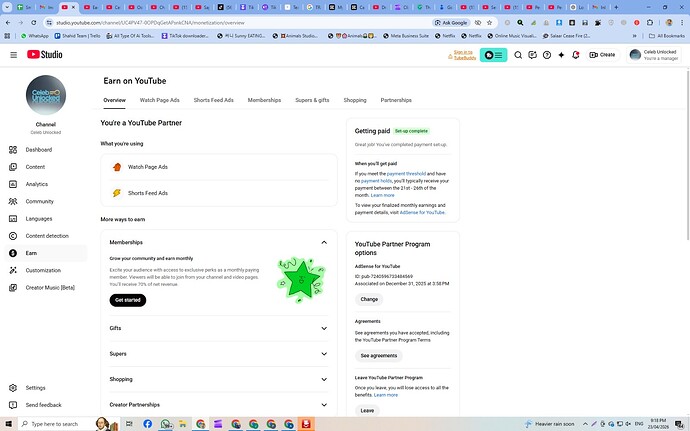Viewport: 690px width, 431px height.
Task: Click the See agreements button
Action: click(379, 356)
